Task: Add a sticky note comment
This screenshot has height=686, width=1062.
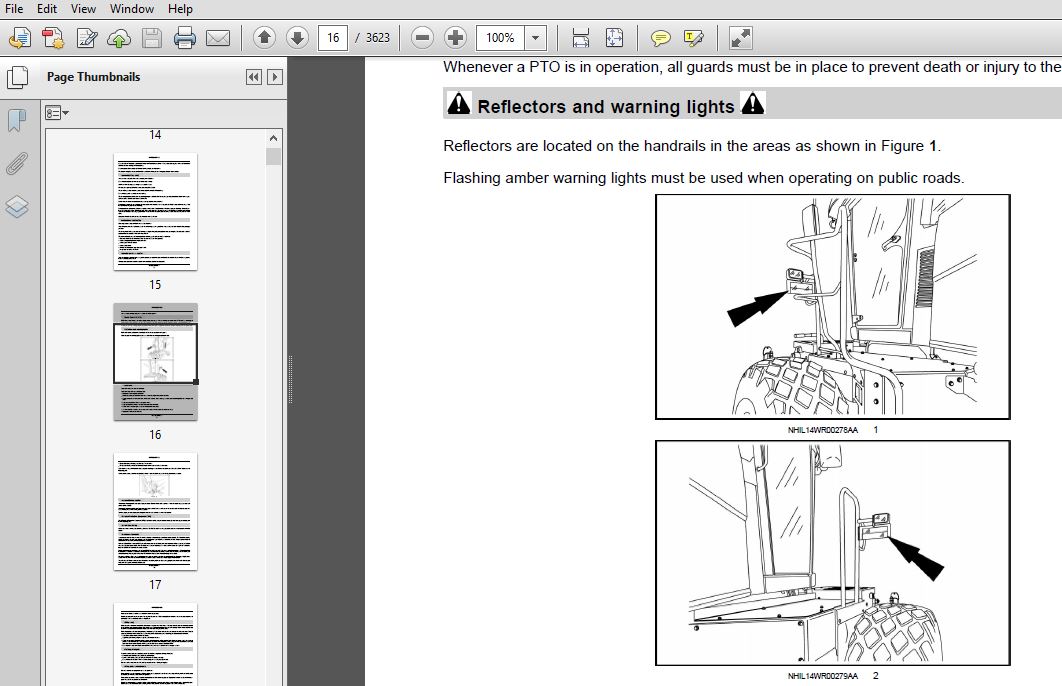Action: pyautogui.click(x=660, y=38)
